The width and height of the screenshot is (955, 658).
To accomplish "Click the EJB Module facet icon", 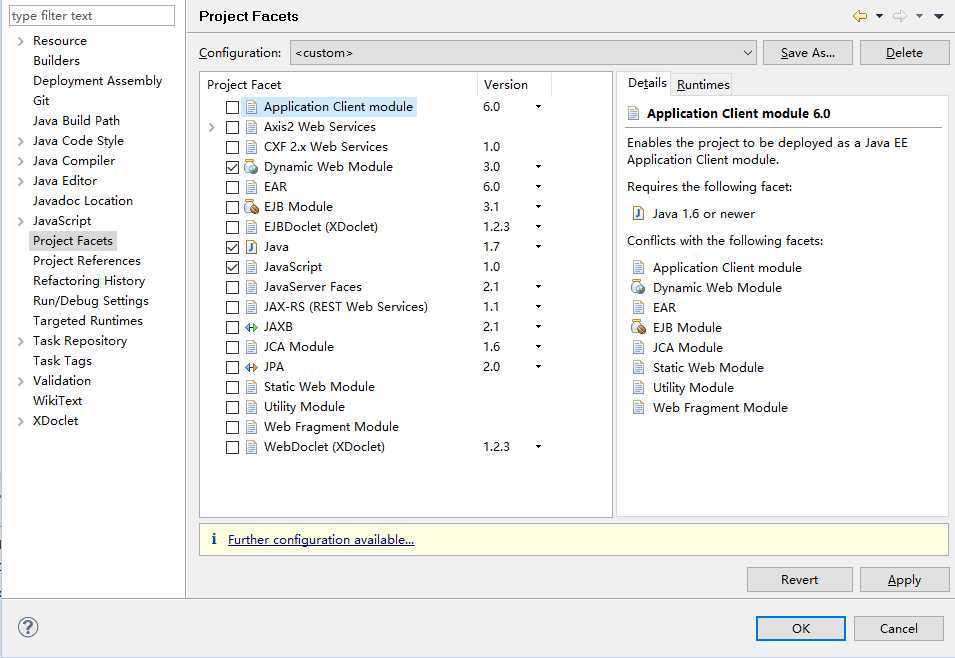I will pos(251,207).
